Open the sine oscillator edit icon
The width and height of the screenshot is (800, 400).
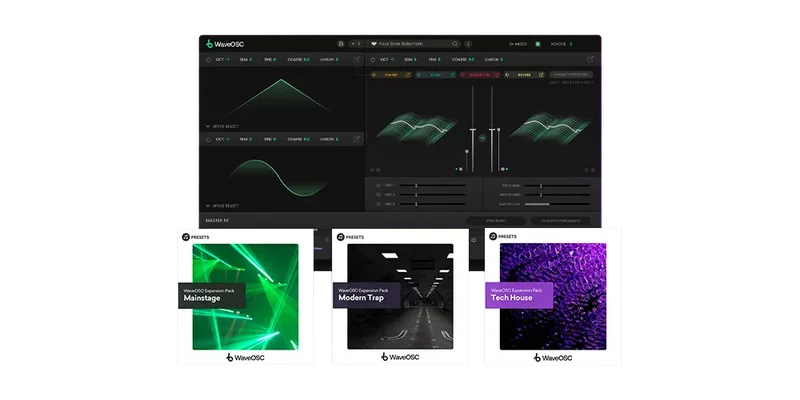click(357, 139)
